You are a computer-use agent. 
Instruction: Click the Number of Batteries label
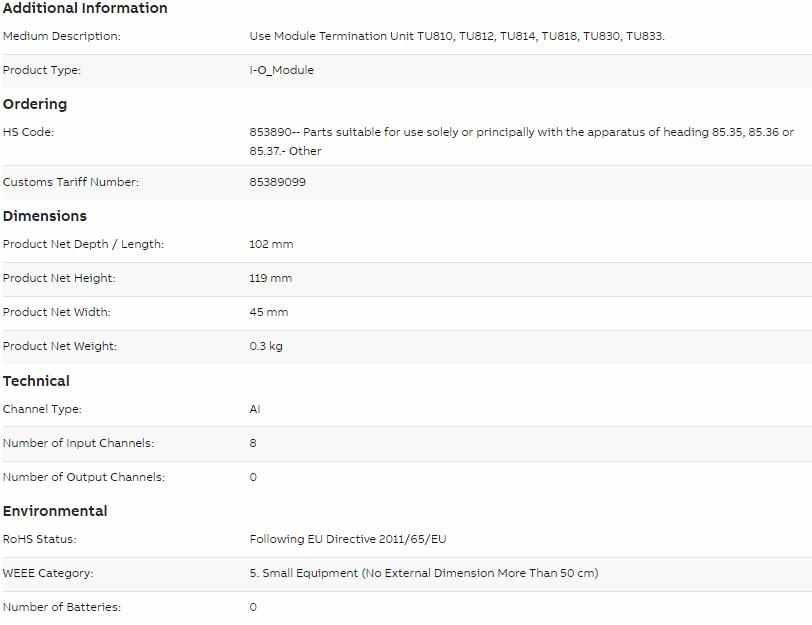tap(62, 607)
